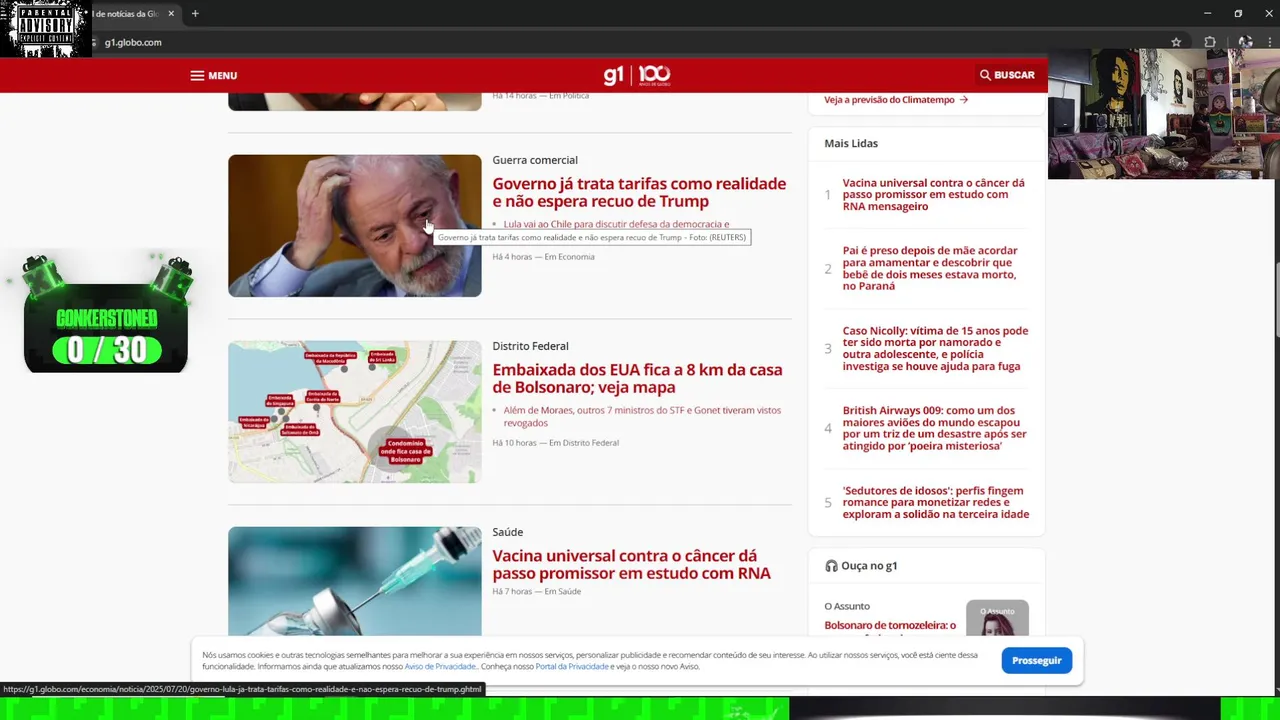Click the vaccine syringe thumbnail
Screen dimensions: 1280x720
pyautogui.click(x=354, y=581)
